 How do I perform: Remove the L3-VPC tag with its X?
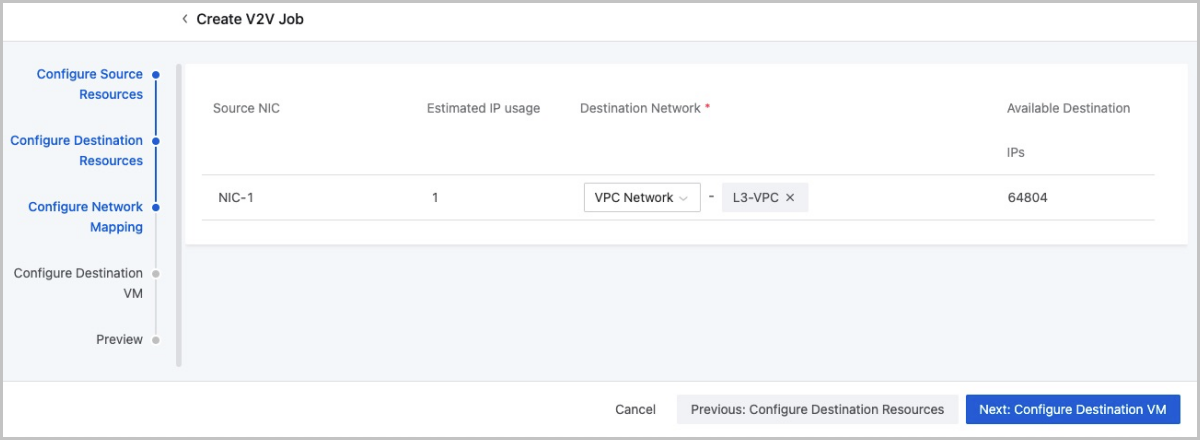790,198
